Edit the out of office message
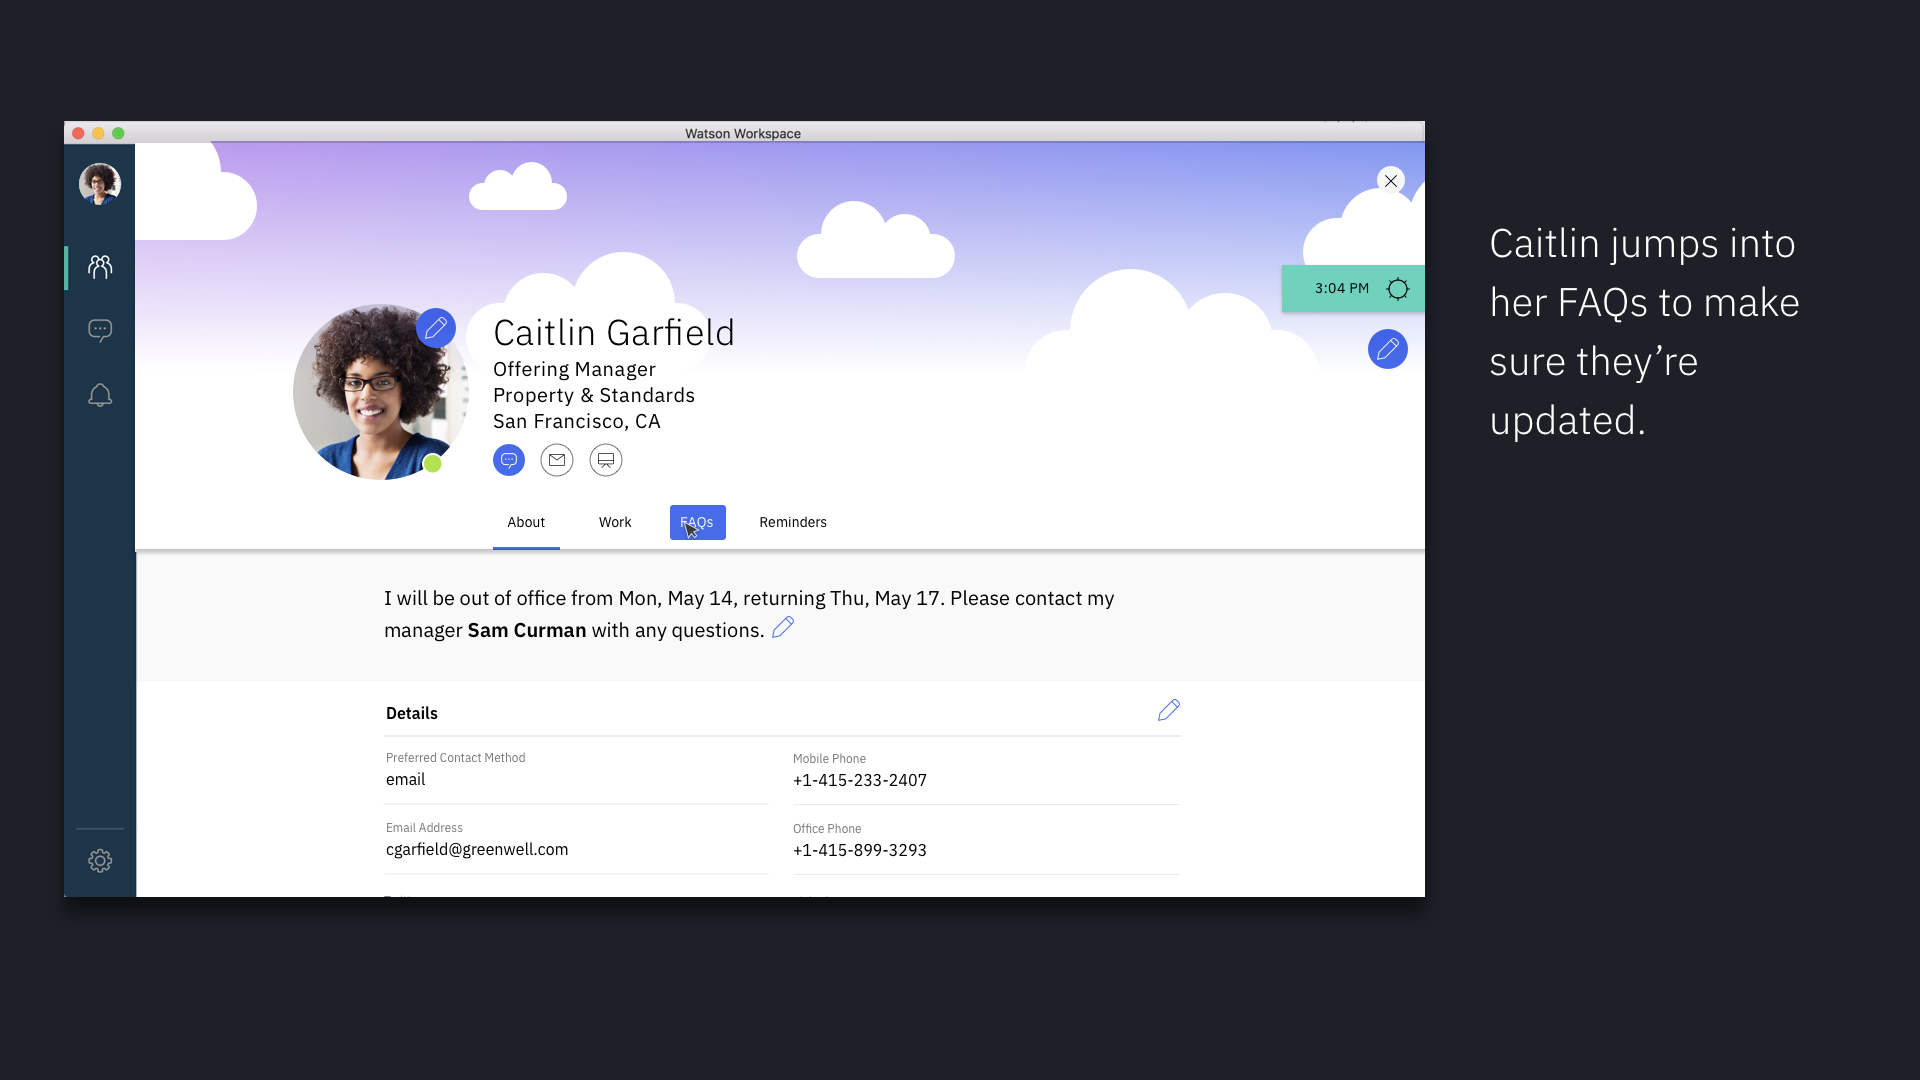Viewport: 1920px width, 1080px height. pos(783,628)
